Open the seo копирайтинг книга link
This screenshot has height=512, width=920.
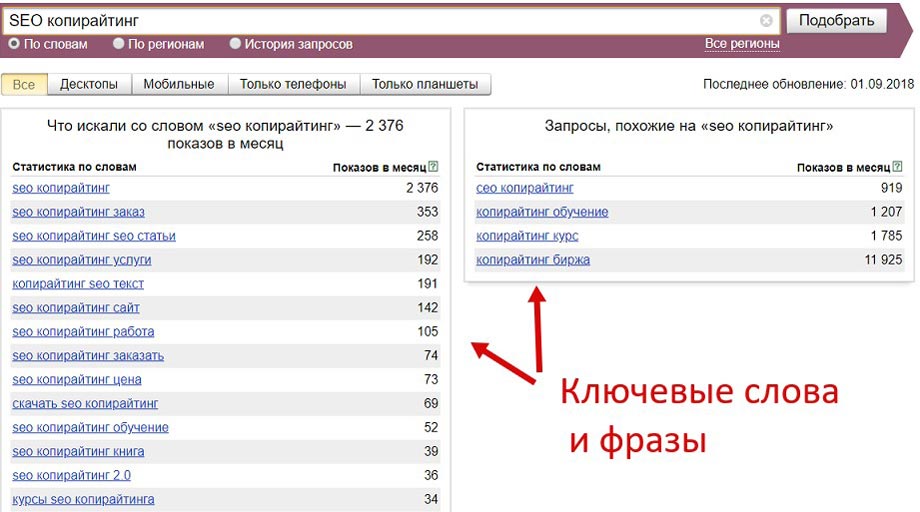(78, 452)
